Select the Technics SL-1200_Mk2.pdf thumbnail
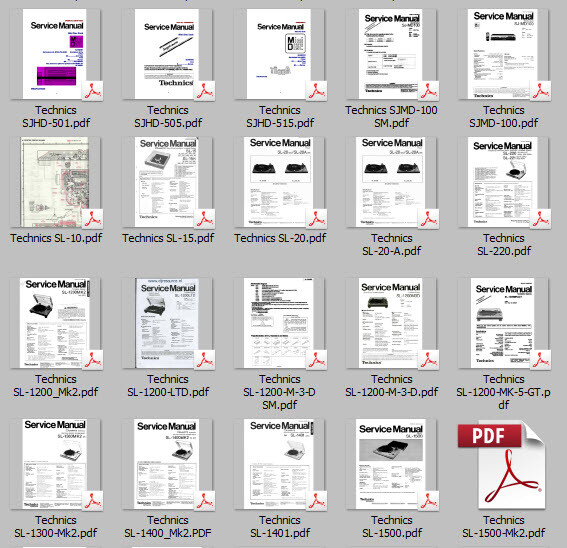The width and height of the screenshot is (567, 548). pyautogui.click(x=55, y=323)
